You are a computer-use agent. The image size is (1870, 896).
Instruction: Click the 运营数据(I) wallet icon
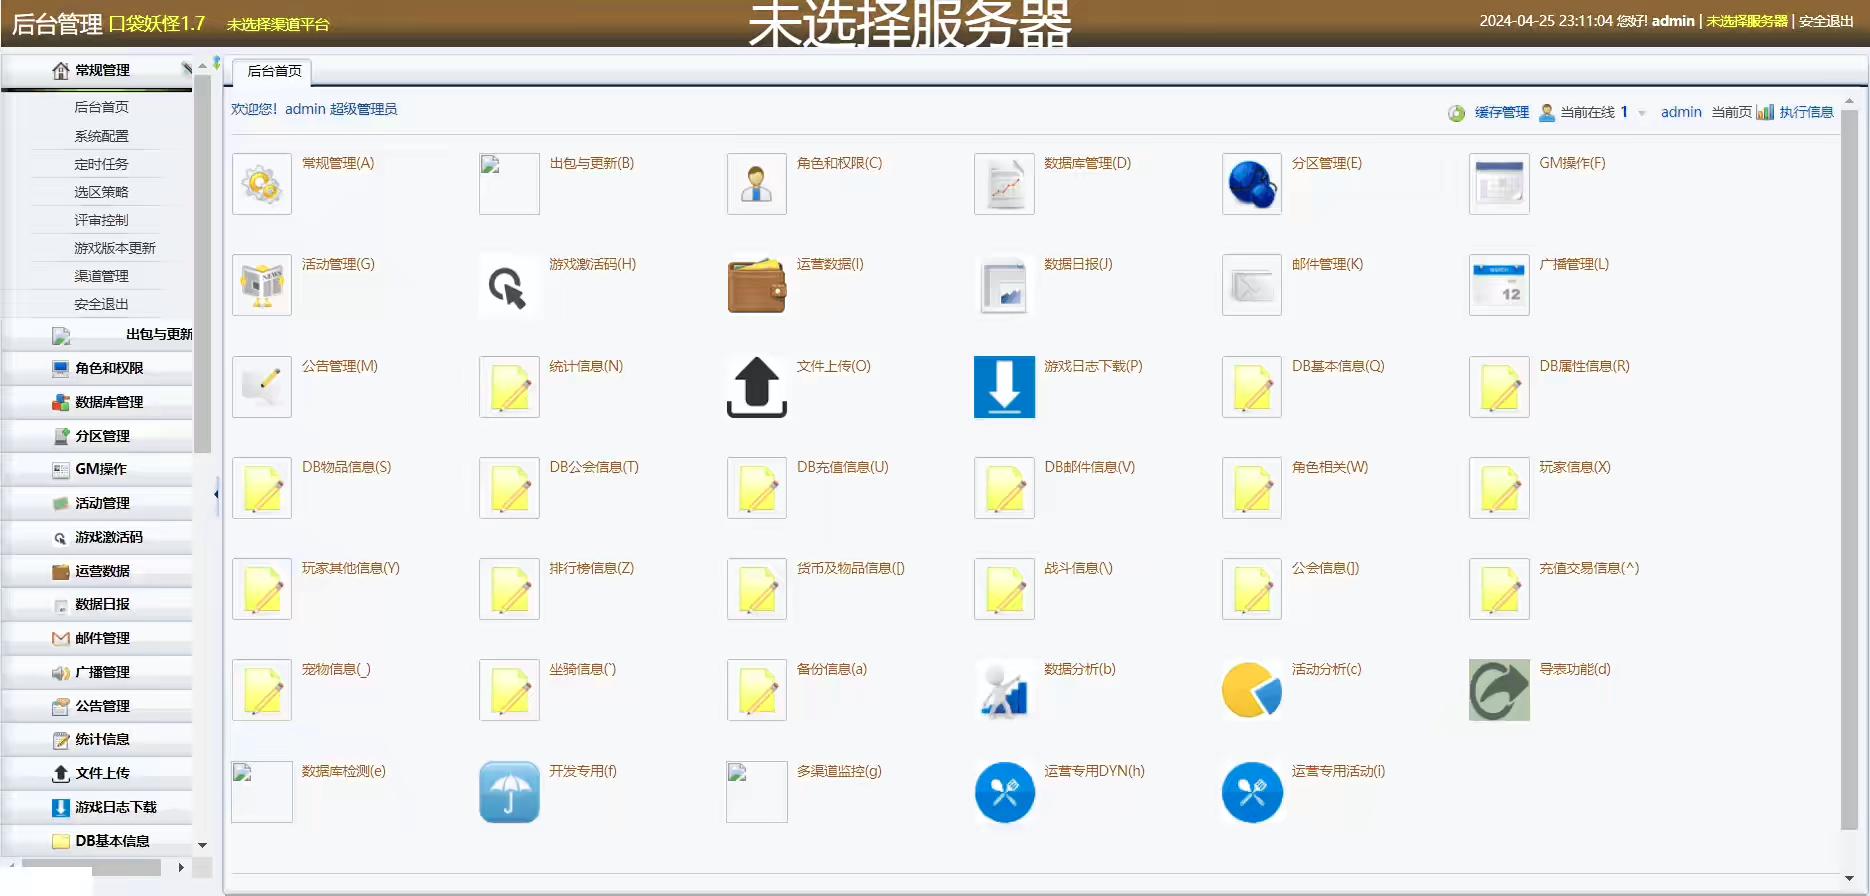click(757, 285)
